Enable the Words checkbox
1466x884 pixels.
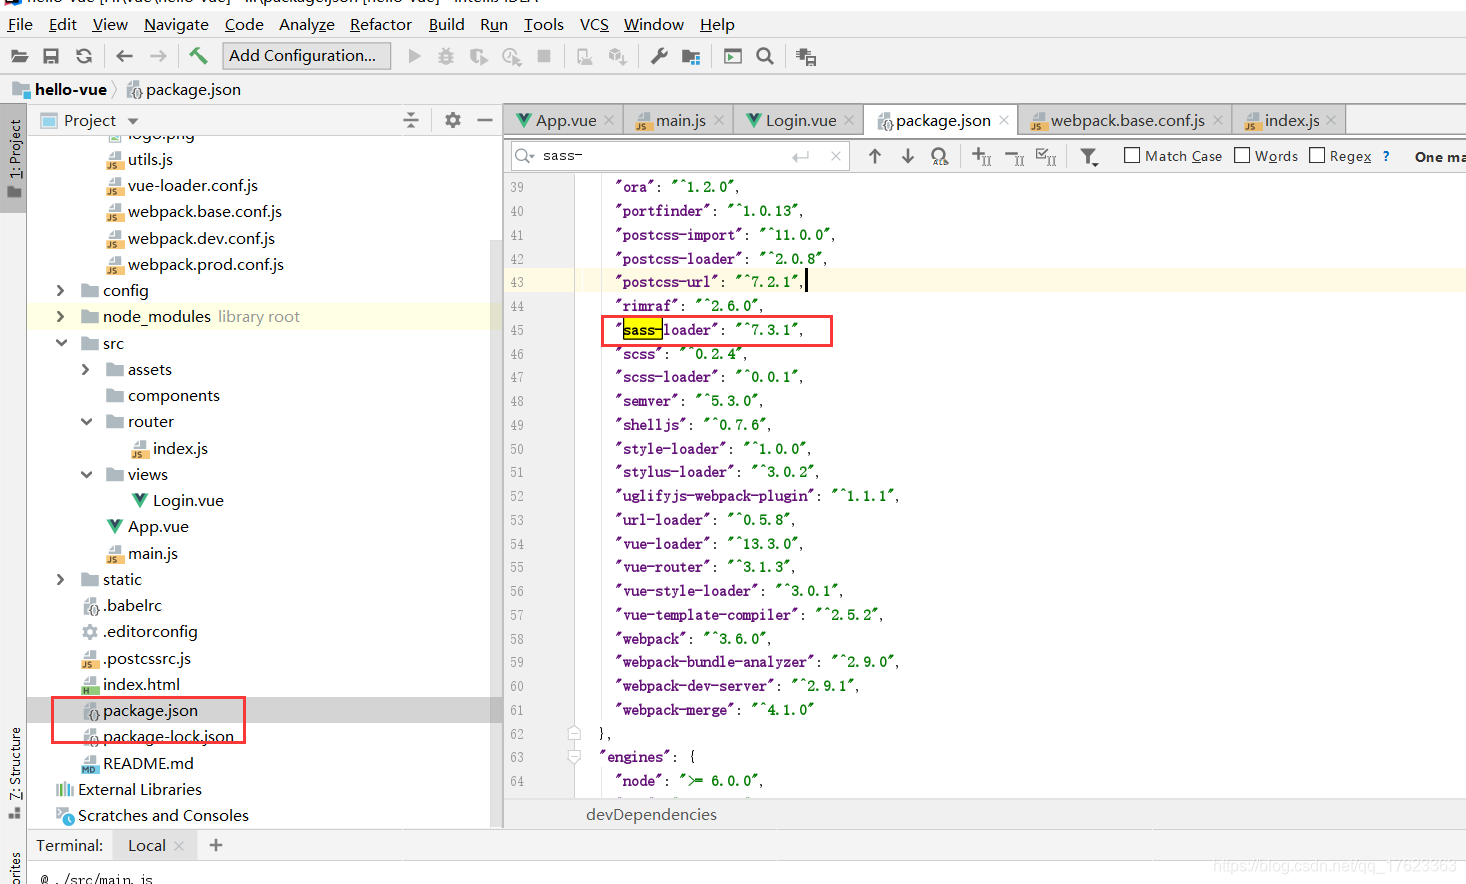point(1242,155)
